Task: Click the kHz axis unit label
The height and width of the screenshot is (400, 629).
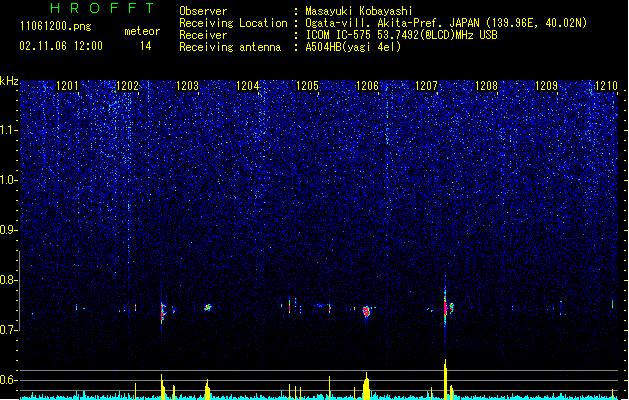Action: pyautogui.click(x=9, y=81)
